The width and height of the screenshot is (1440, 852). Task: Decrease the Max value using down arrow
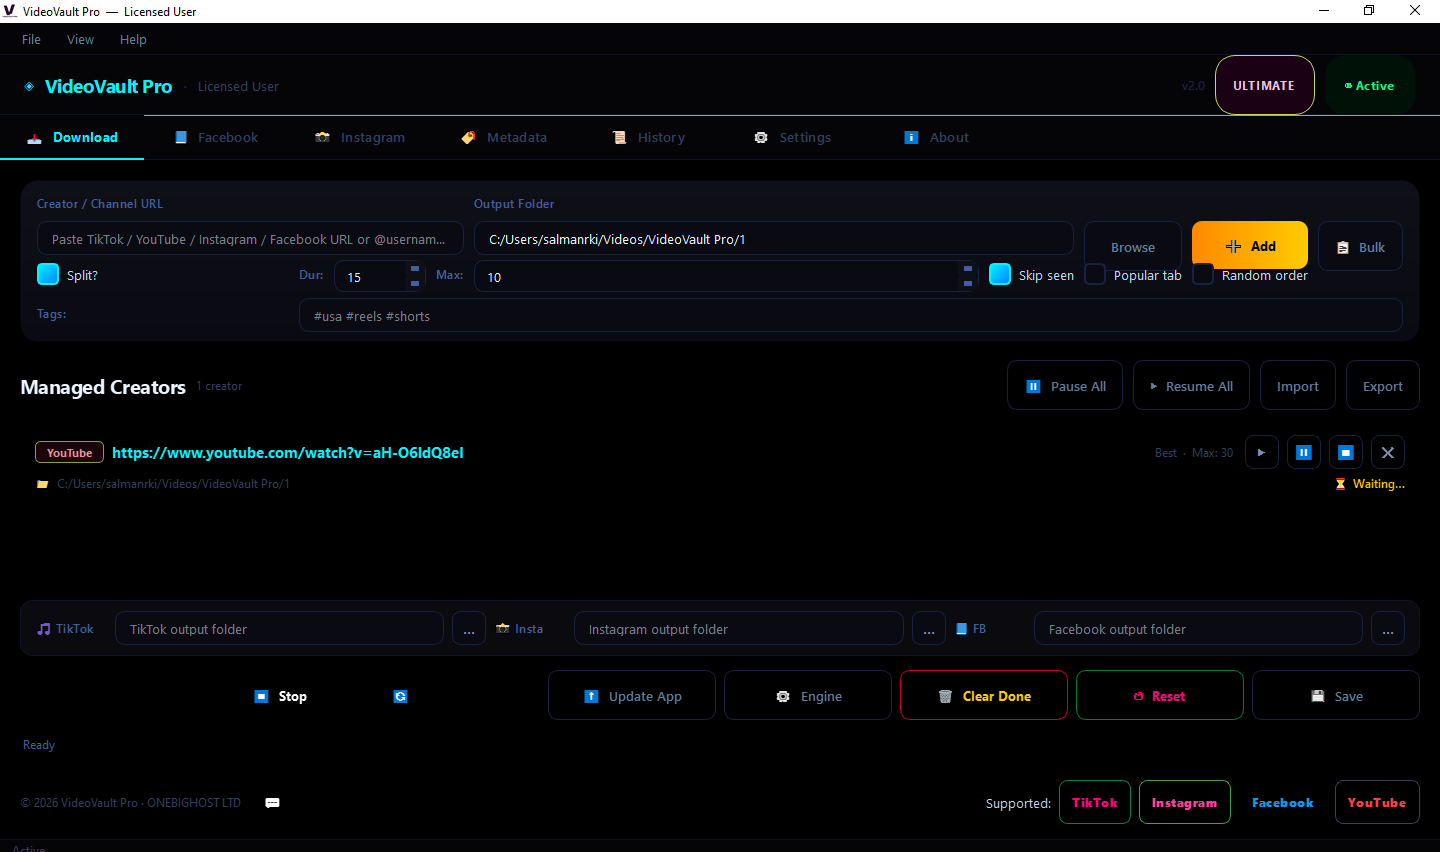point(968,283)
